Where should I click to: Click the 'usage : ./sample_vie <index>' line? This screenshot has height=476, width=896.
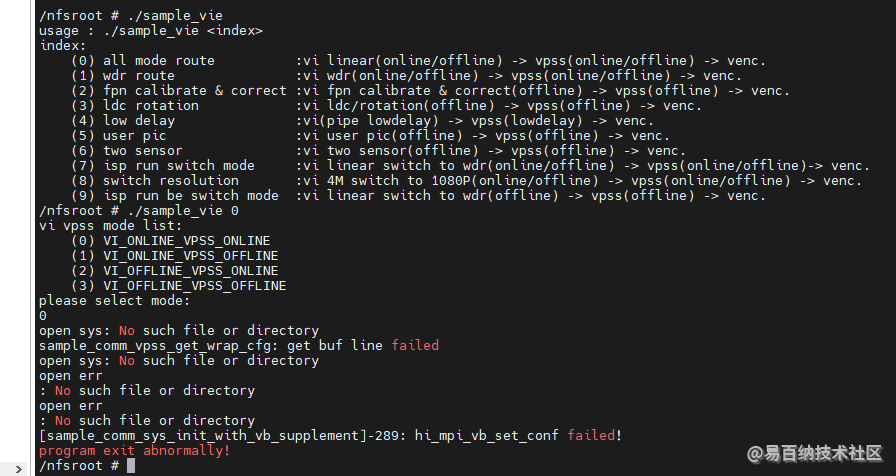click(151, 31)
